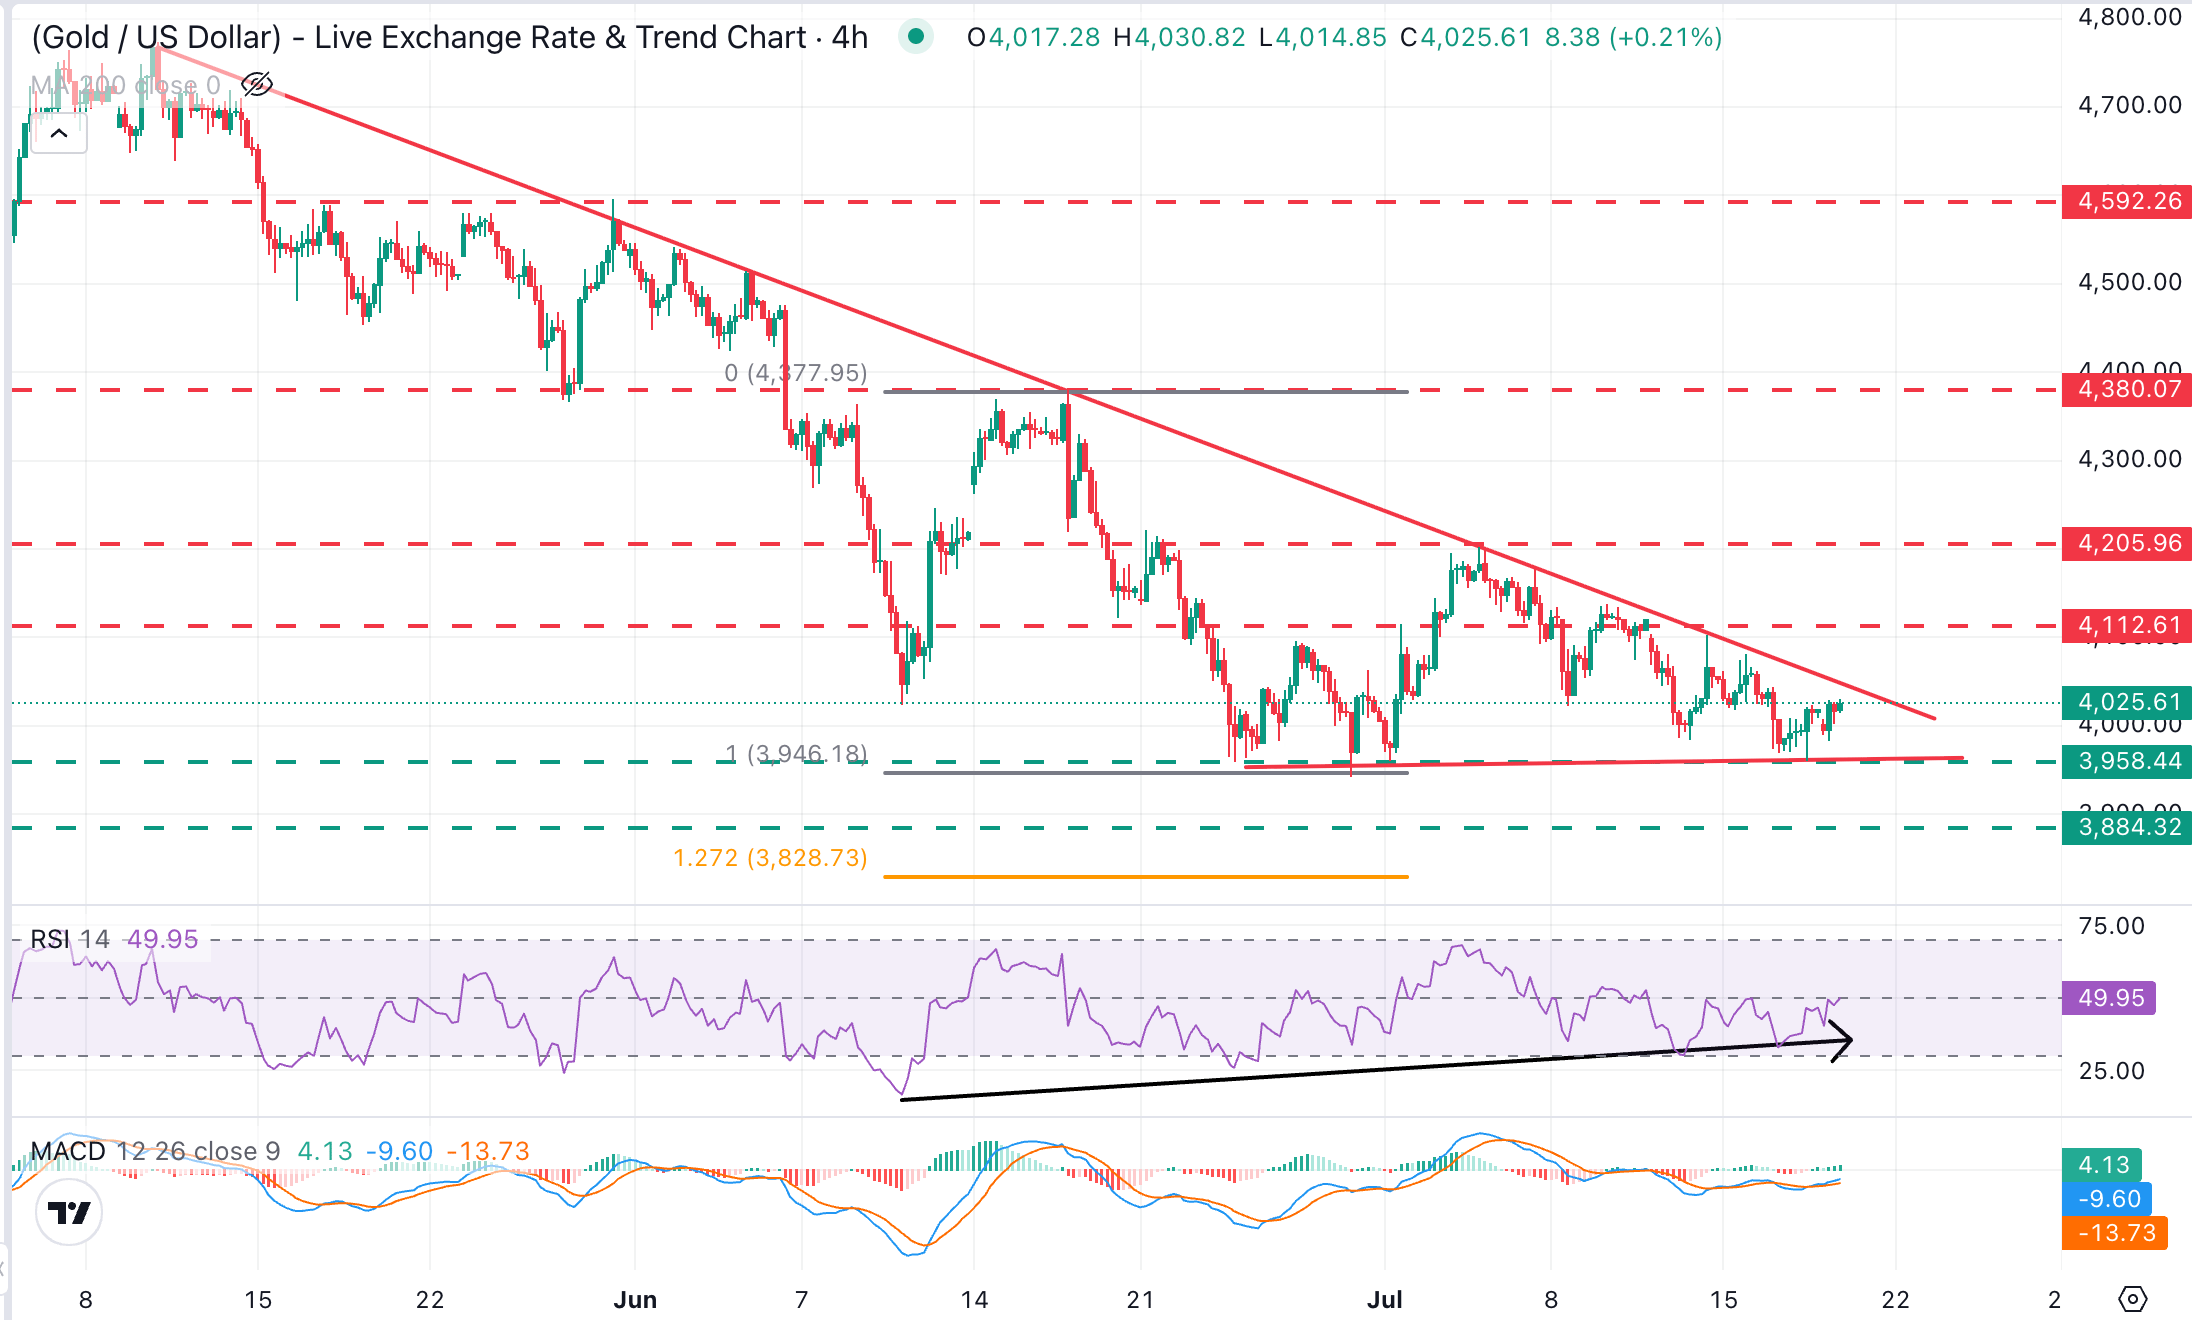
Task: Click the Jul date on time axis
Action: pyautogui.click(x=1385, y=1300)
